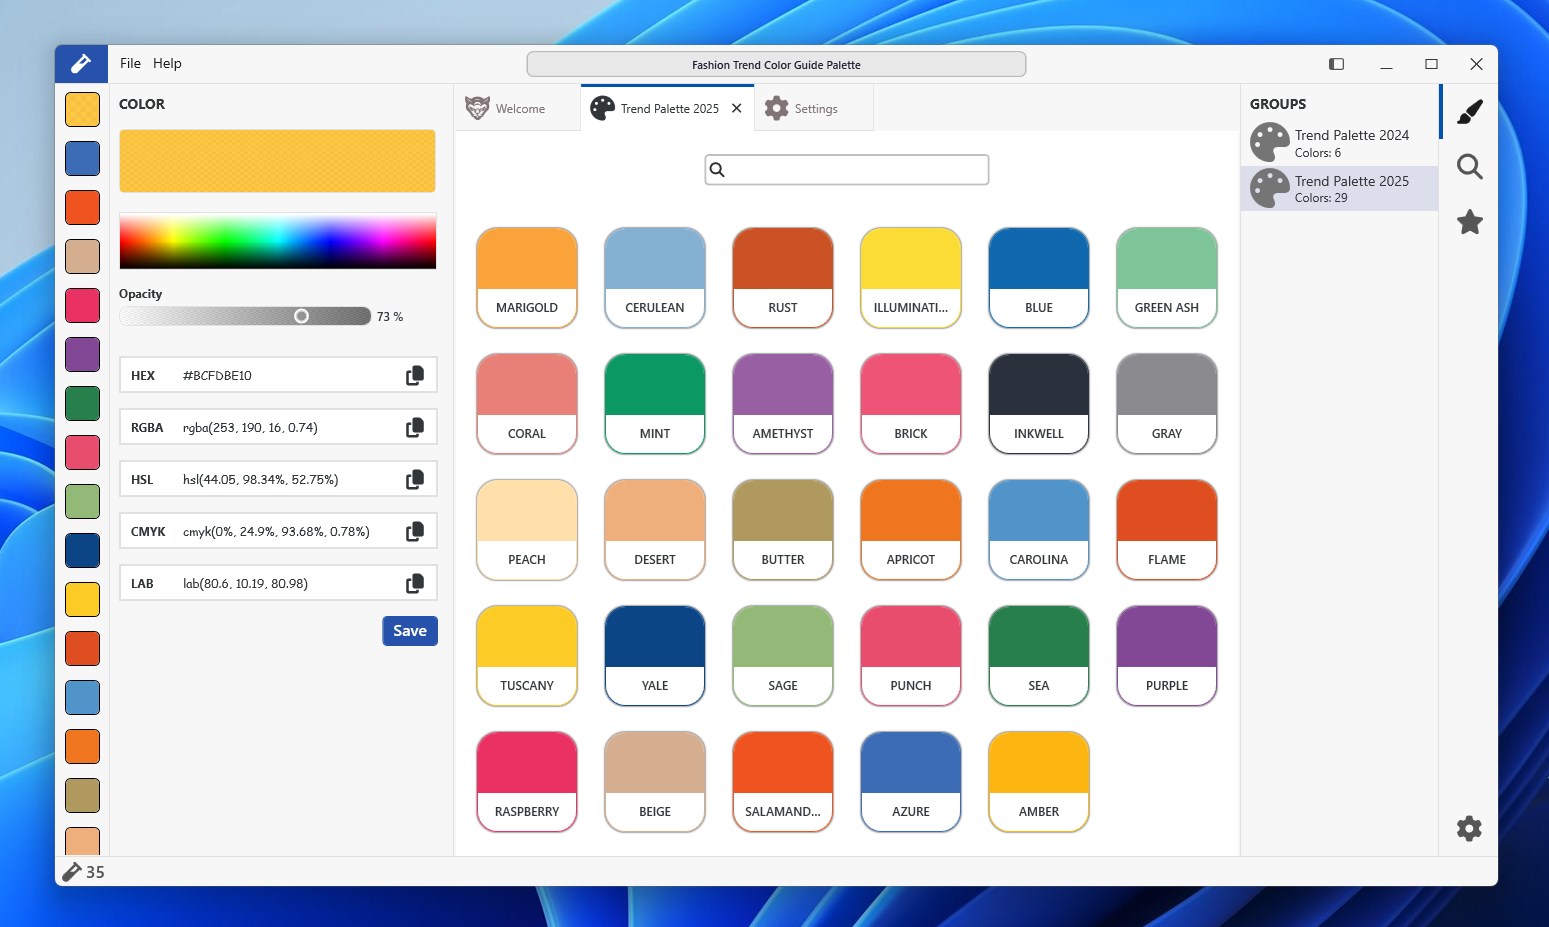The width and height of the screenshot is (1549, 927).
Task: Adjust the Opacity slider handle
Action: pos(301,316)
